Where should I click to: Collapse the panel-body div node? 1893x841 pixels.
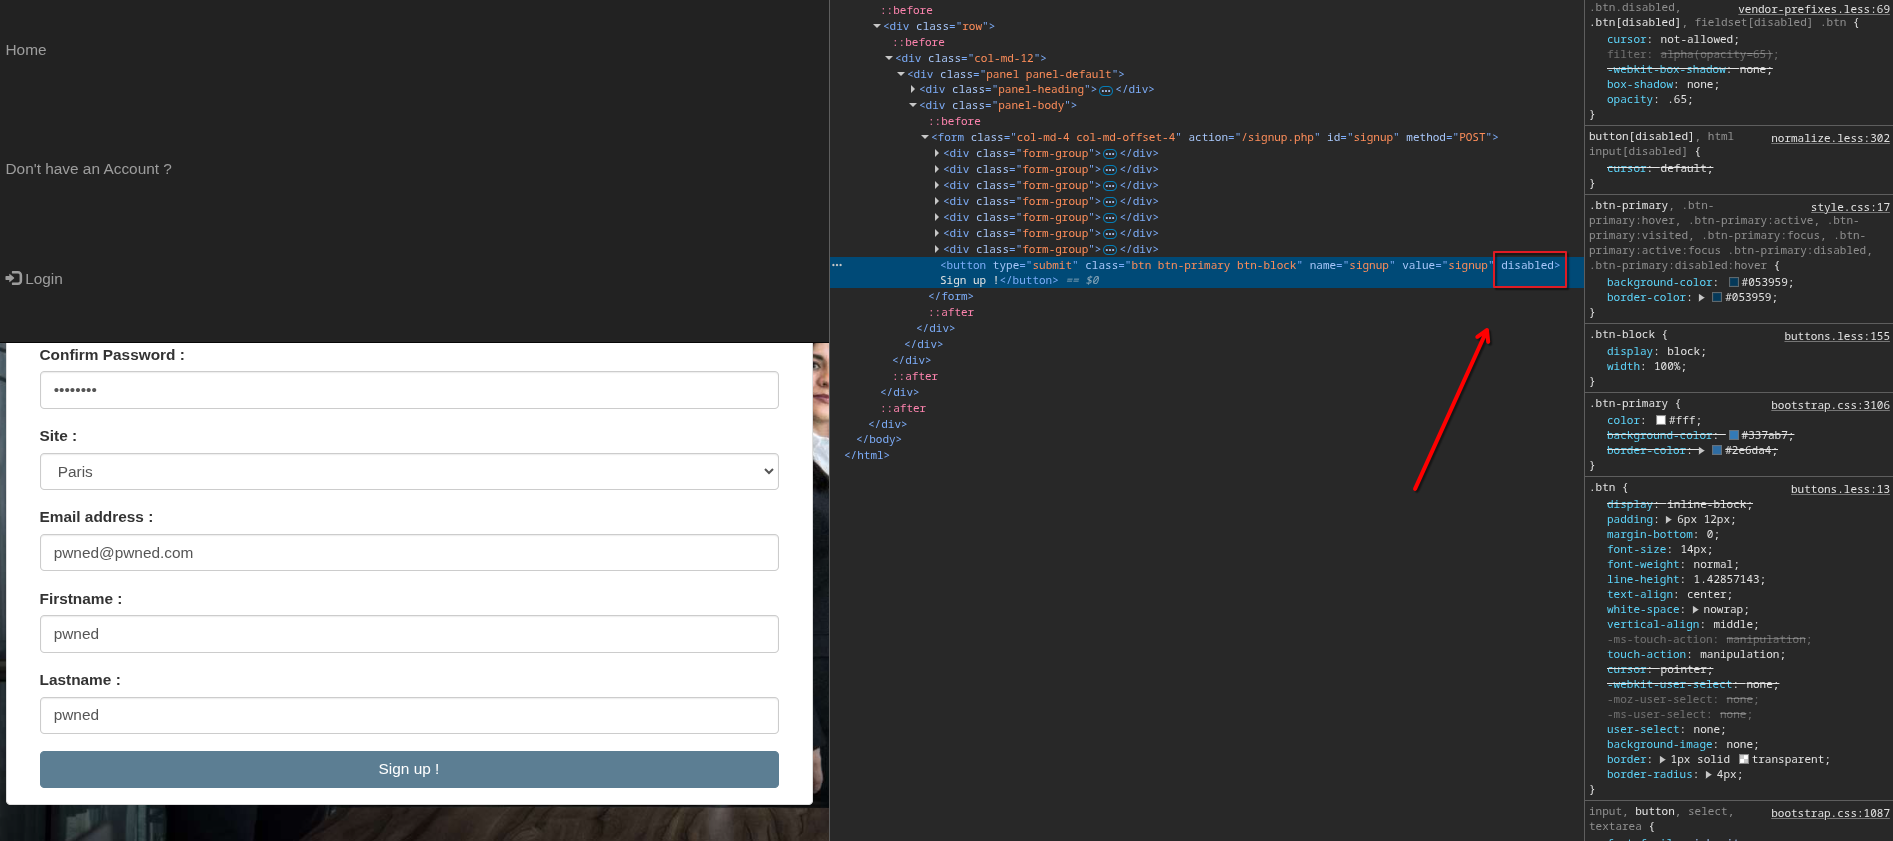point(913,105)
